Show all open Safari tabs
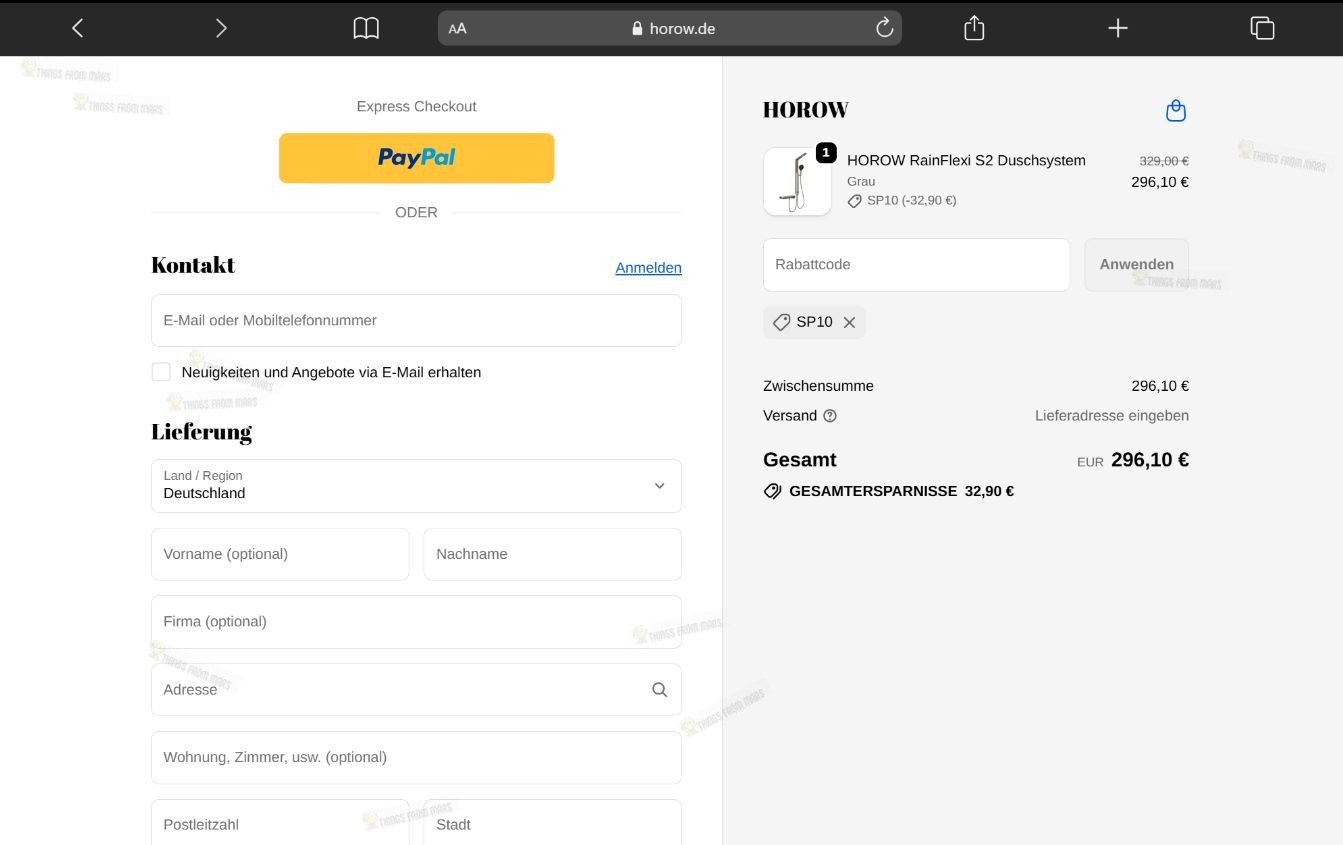1343x845 pixels. pos(1262,28)
